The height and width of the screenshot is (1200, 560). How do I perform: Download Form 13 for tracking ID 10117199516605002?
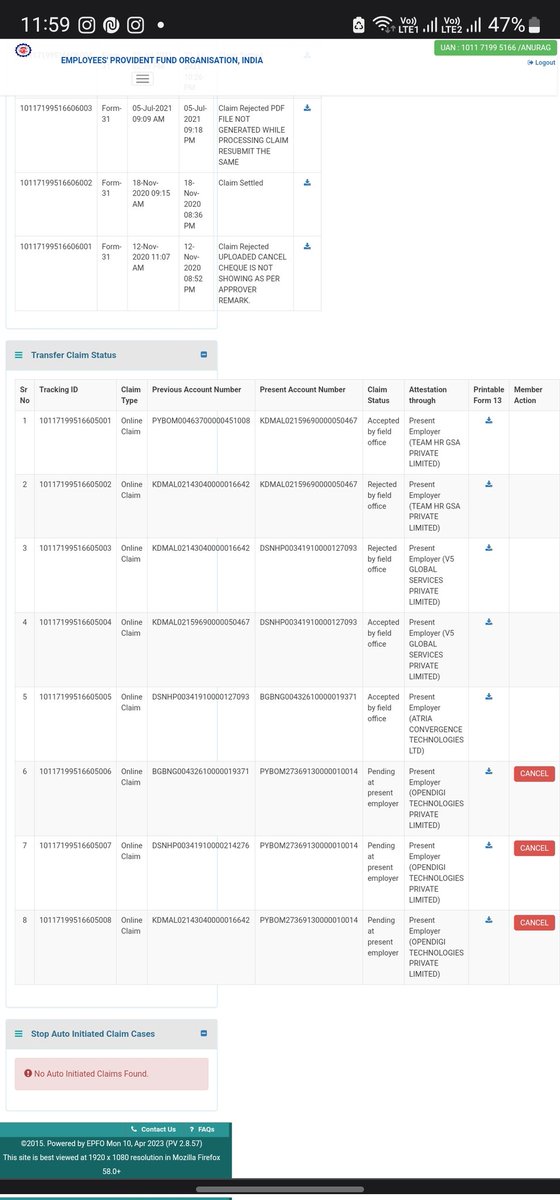tap(489, 484)
